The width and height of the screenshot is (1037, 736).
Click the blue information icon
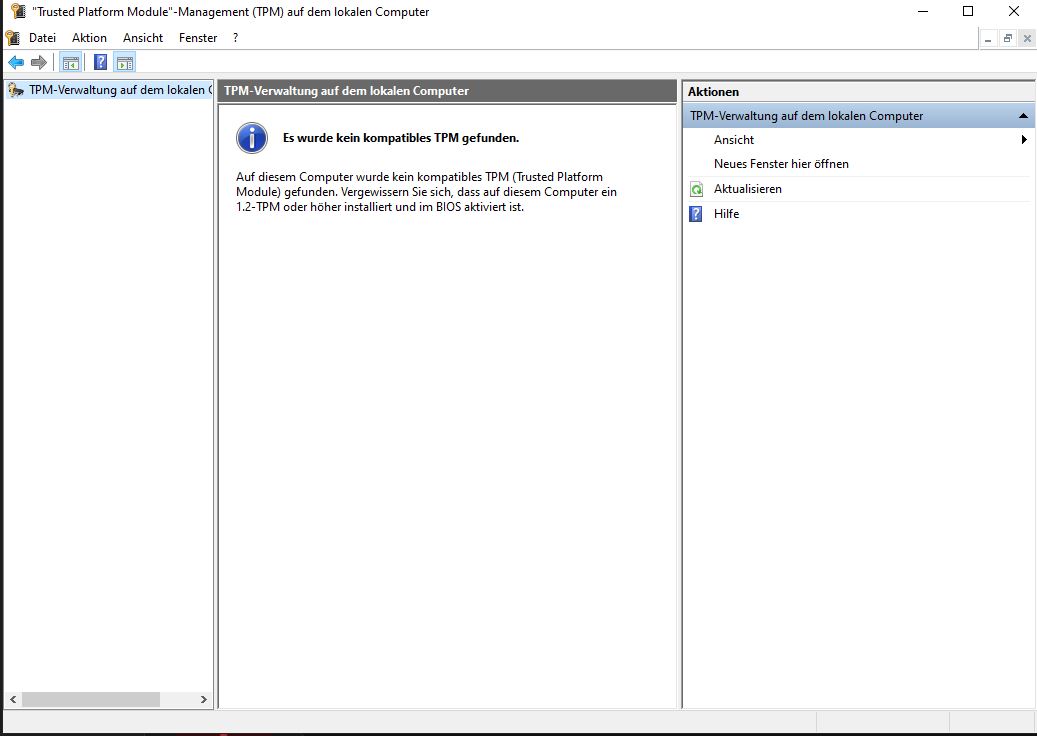point(252,138)
